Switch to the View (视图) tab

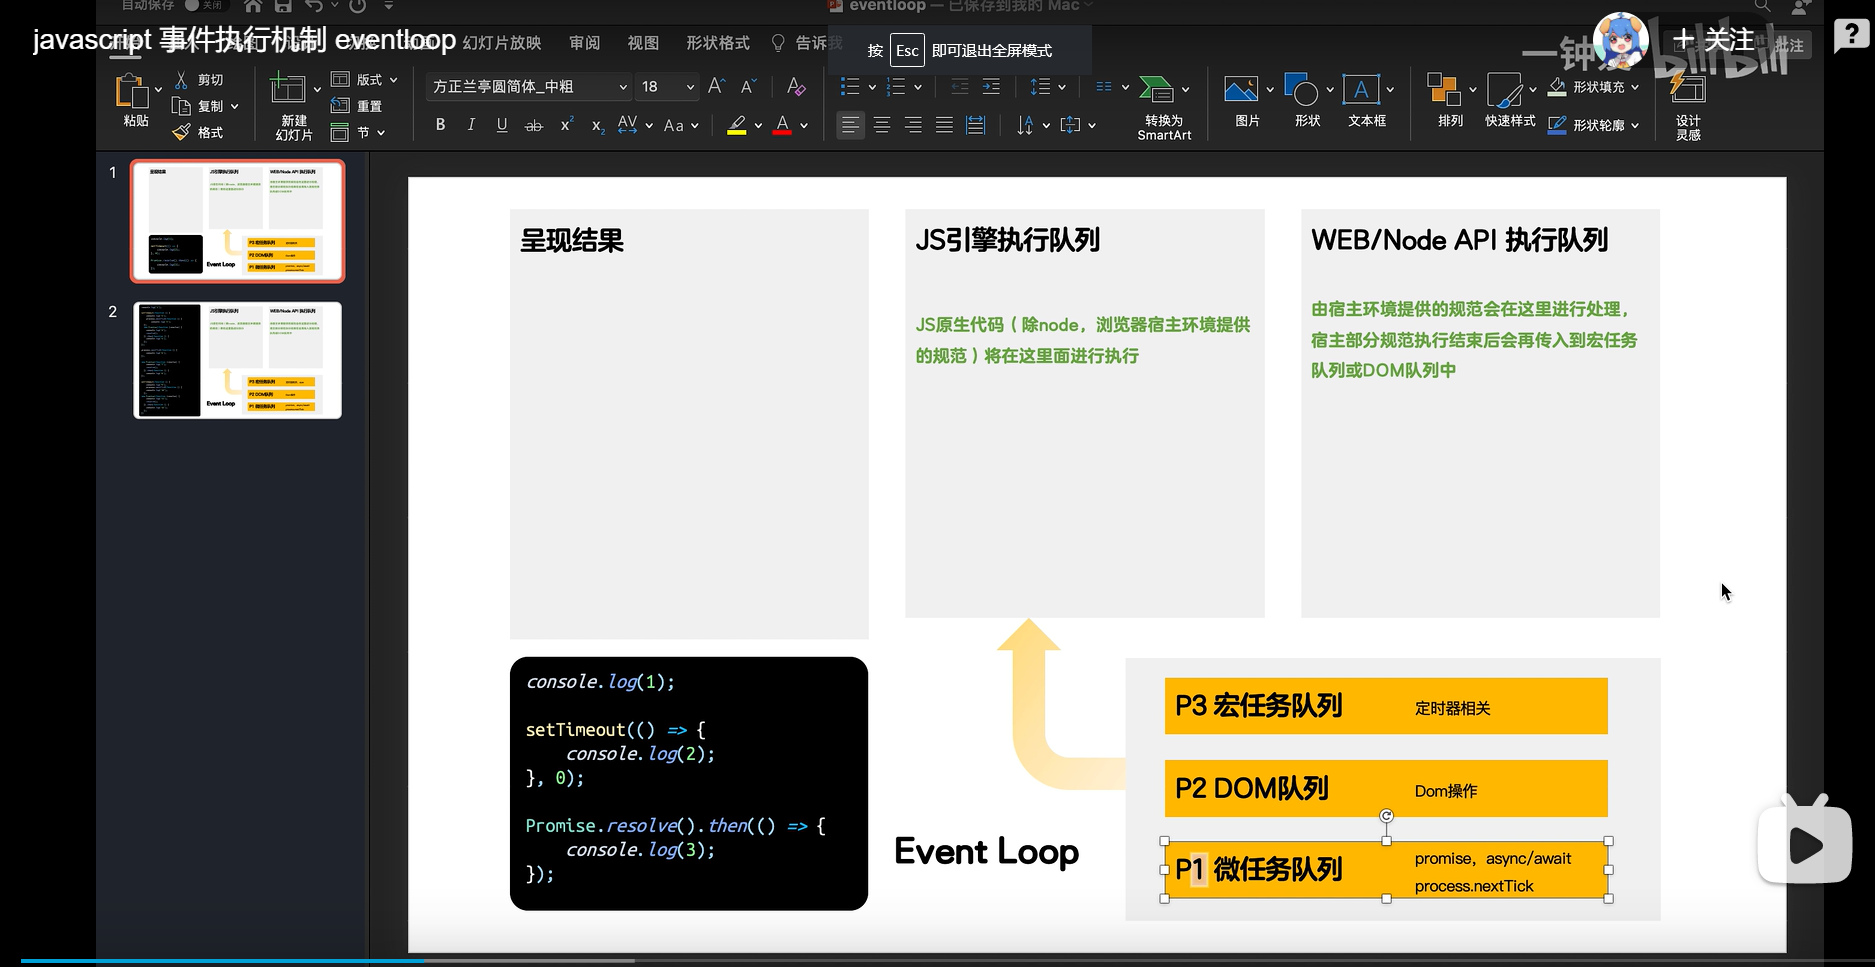click(643, 43)
